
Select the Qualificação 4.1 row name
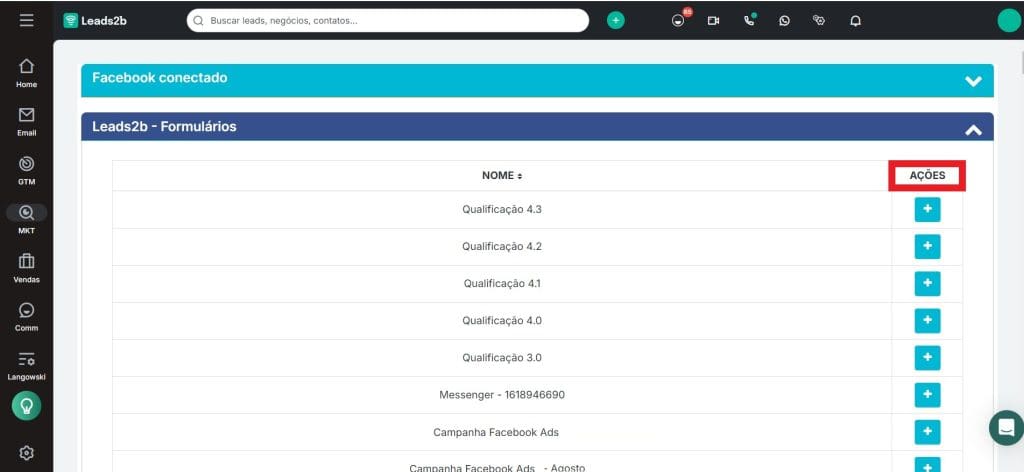click(502, 284)
